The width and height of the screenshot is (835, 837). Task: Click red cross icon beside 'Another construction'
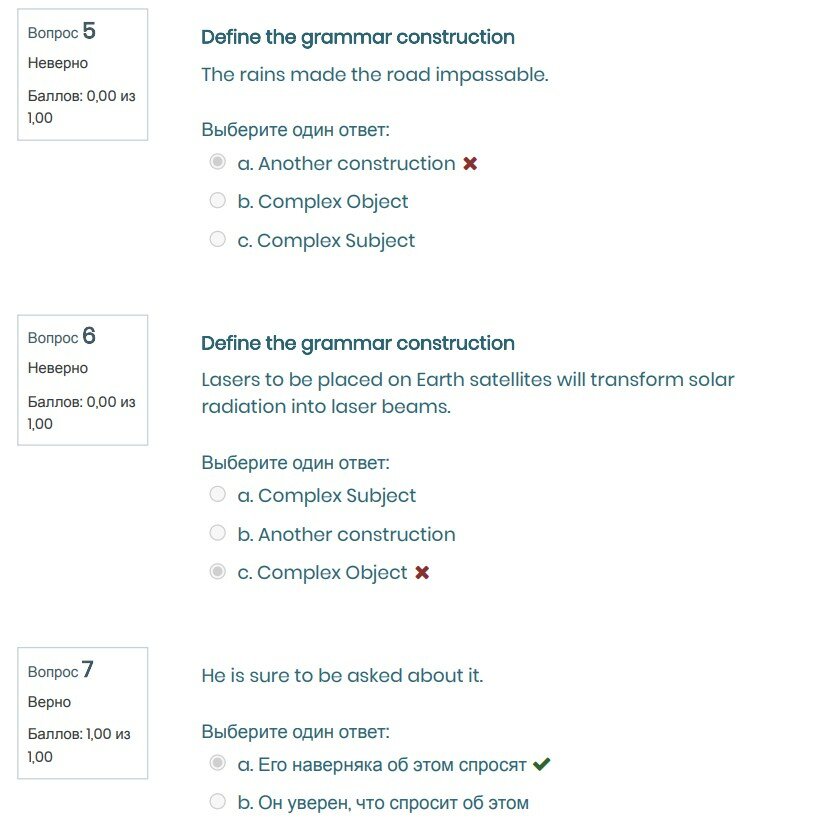point(470,163)
